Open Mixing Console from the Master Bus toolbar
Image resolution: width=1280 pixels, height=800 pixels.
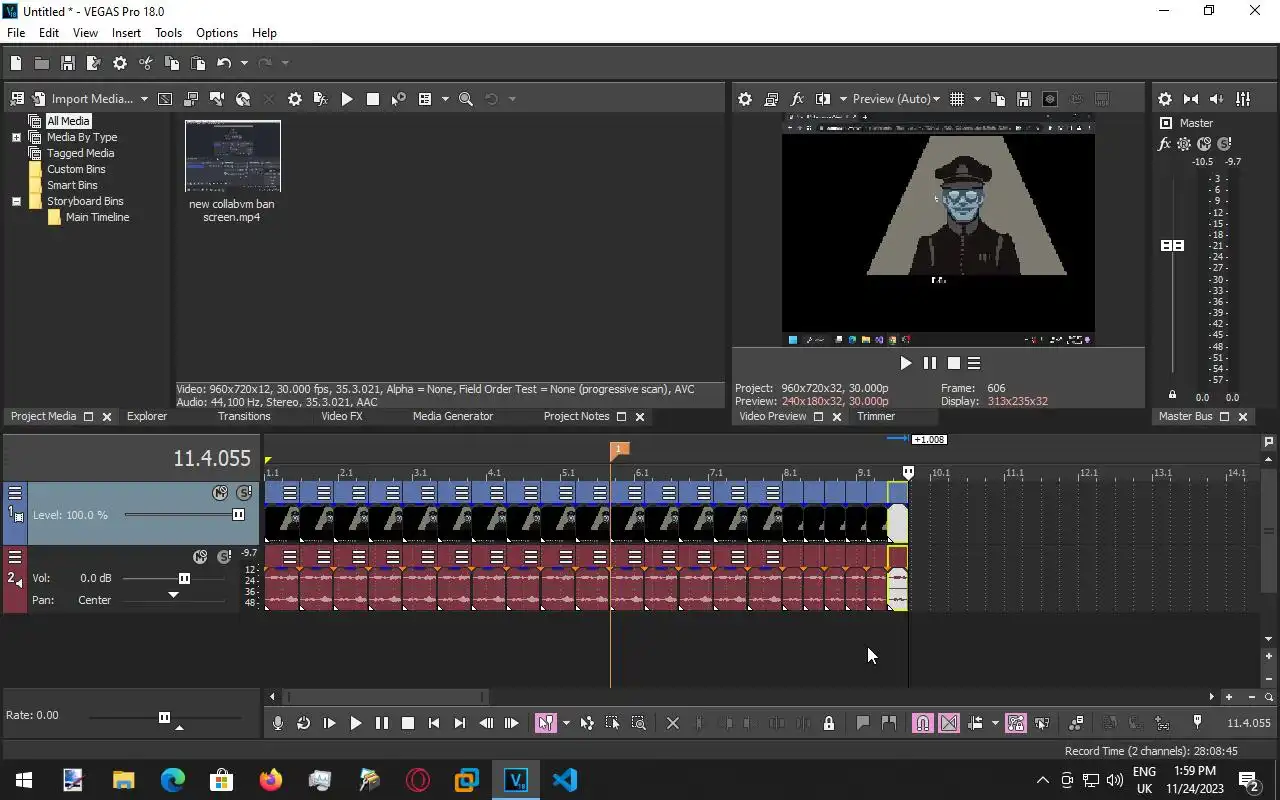(x=1243, y=99)
